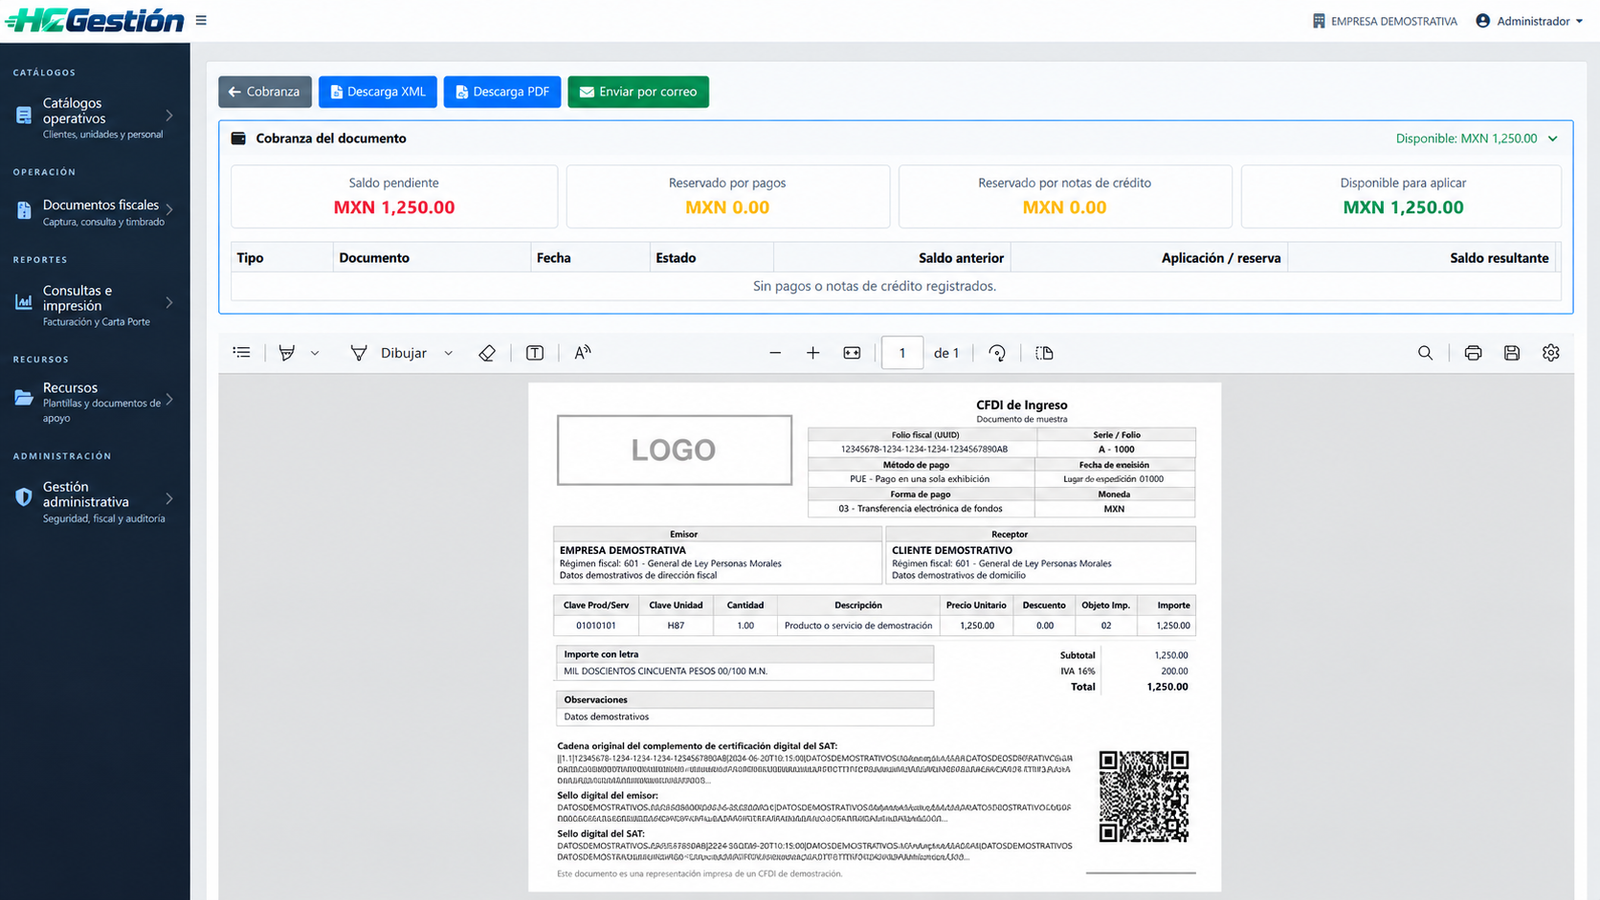This screenshot has height=900, width=1600.
Task: Click the page number input field
Action: [x=902, y=353]
